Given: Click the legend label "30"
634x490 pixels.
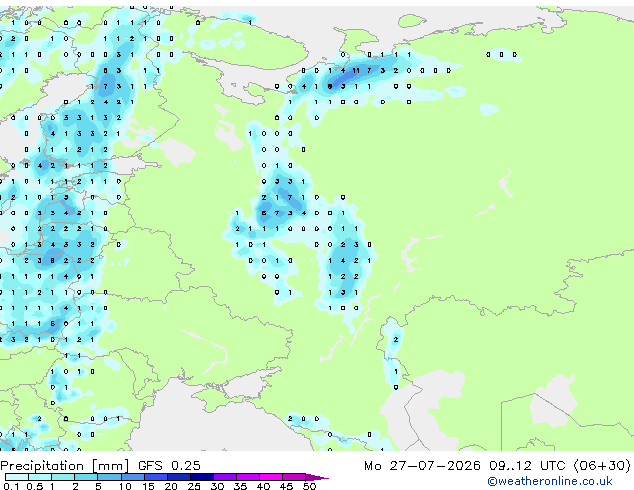Looking at the screenshot, I should click(x=217, y=486).
